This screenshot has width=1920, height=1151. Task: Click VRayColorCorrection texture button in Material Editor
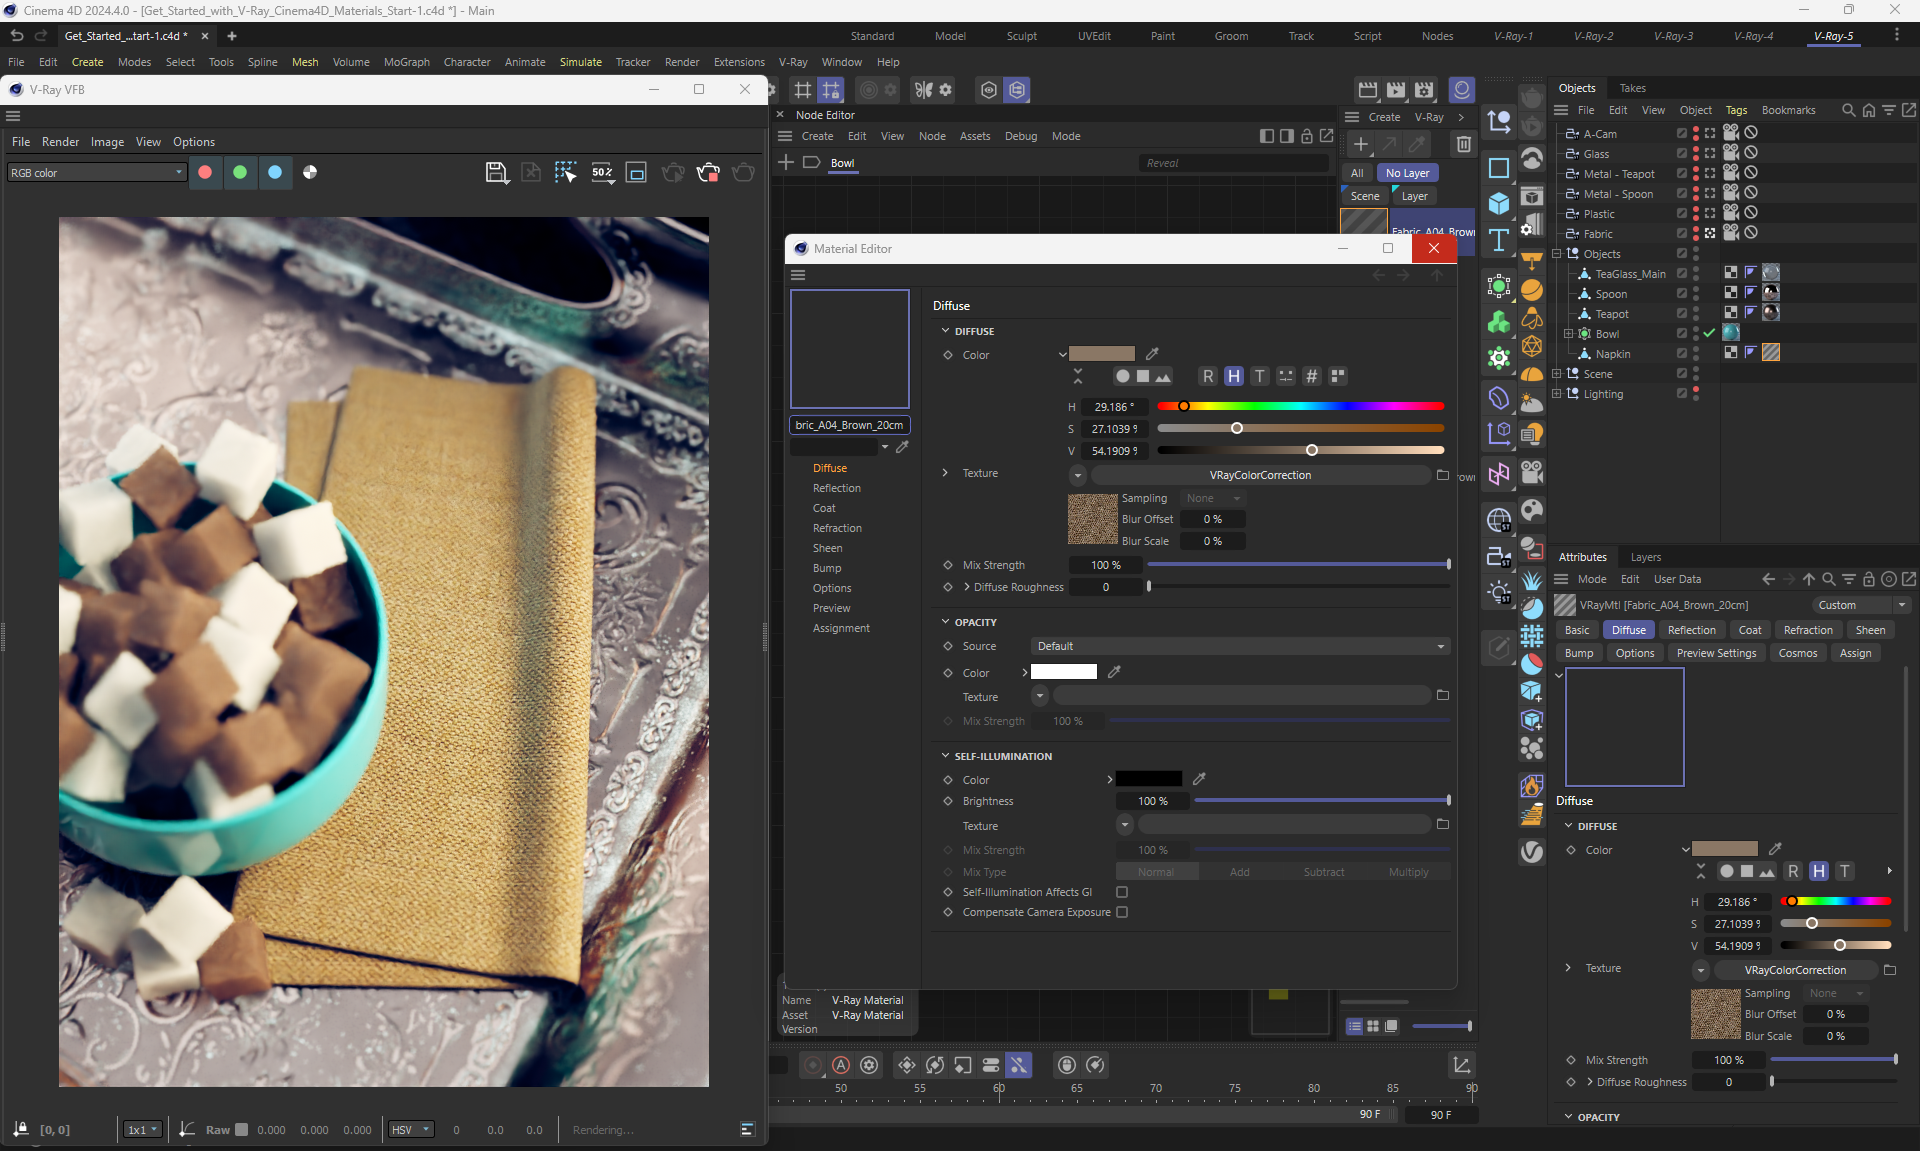click(1259, 475)
